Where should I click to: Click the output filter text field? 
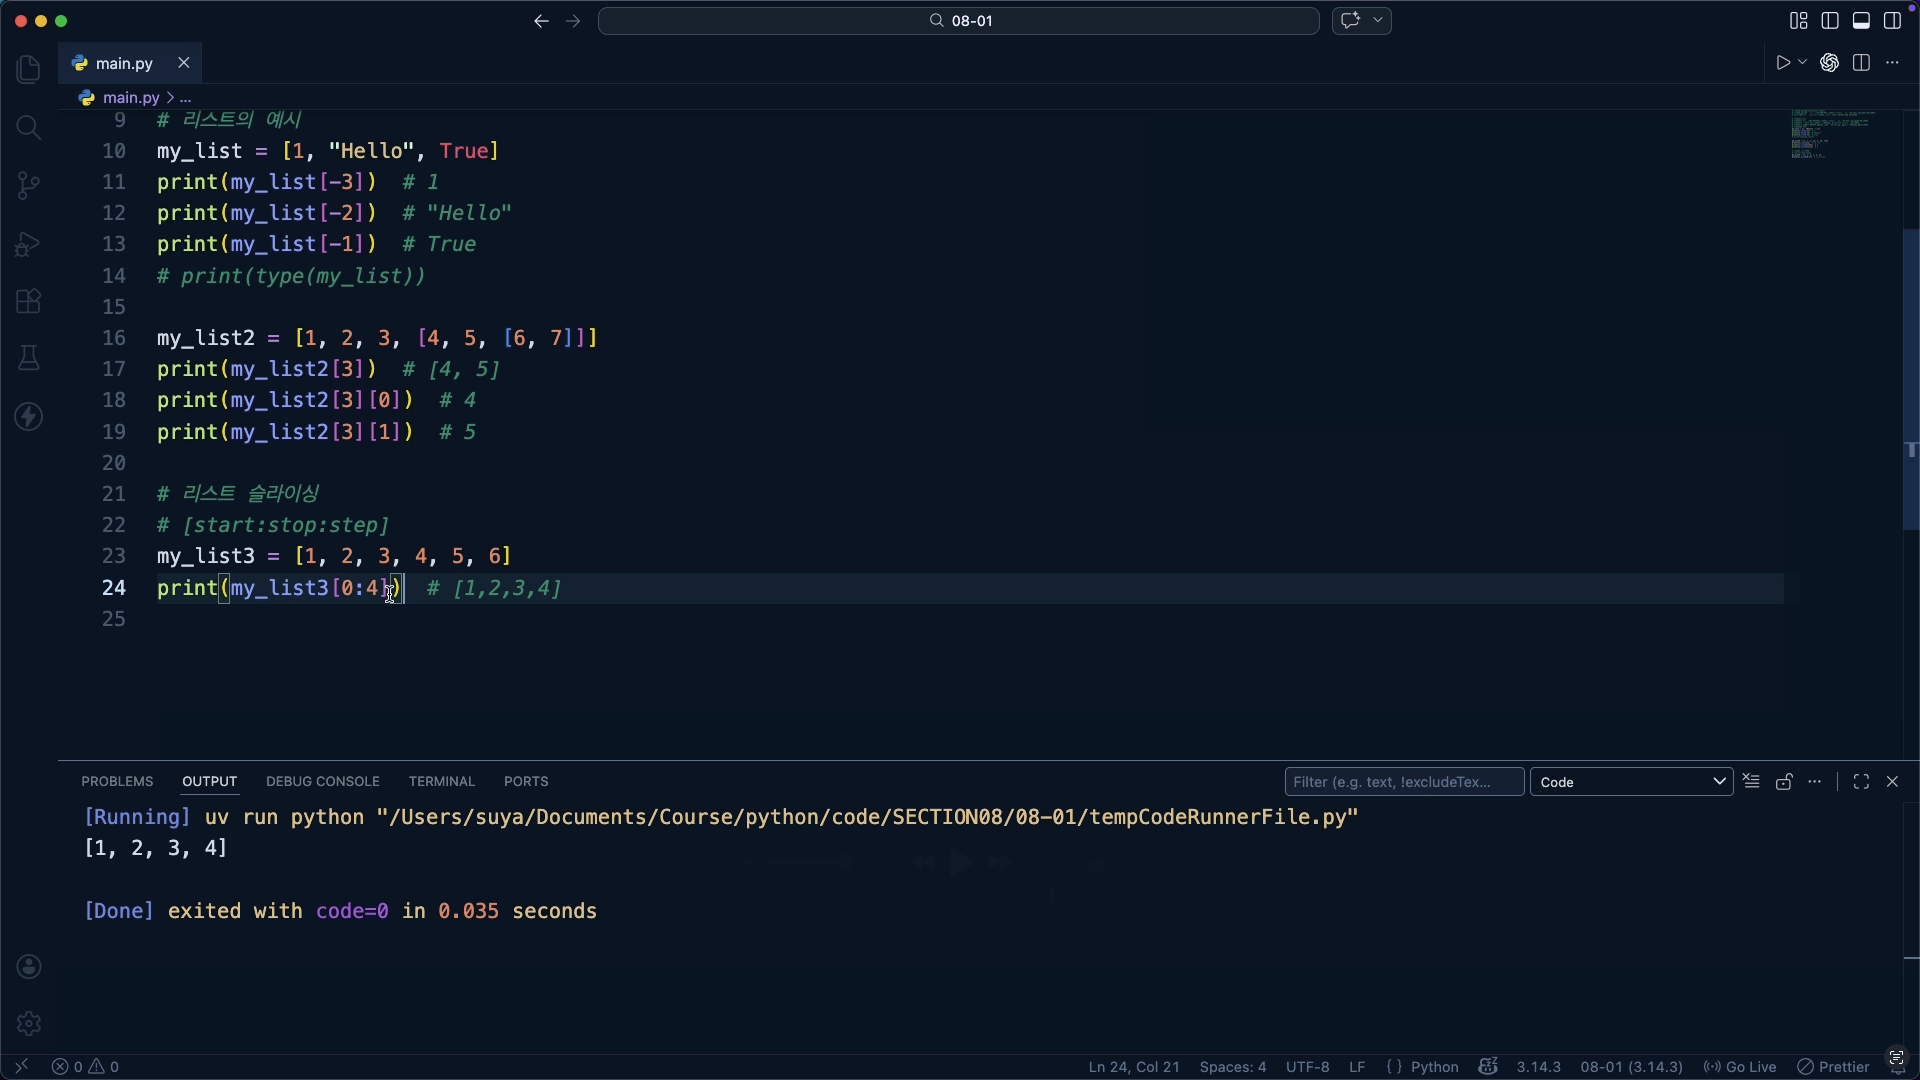[1403, 782]
